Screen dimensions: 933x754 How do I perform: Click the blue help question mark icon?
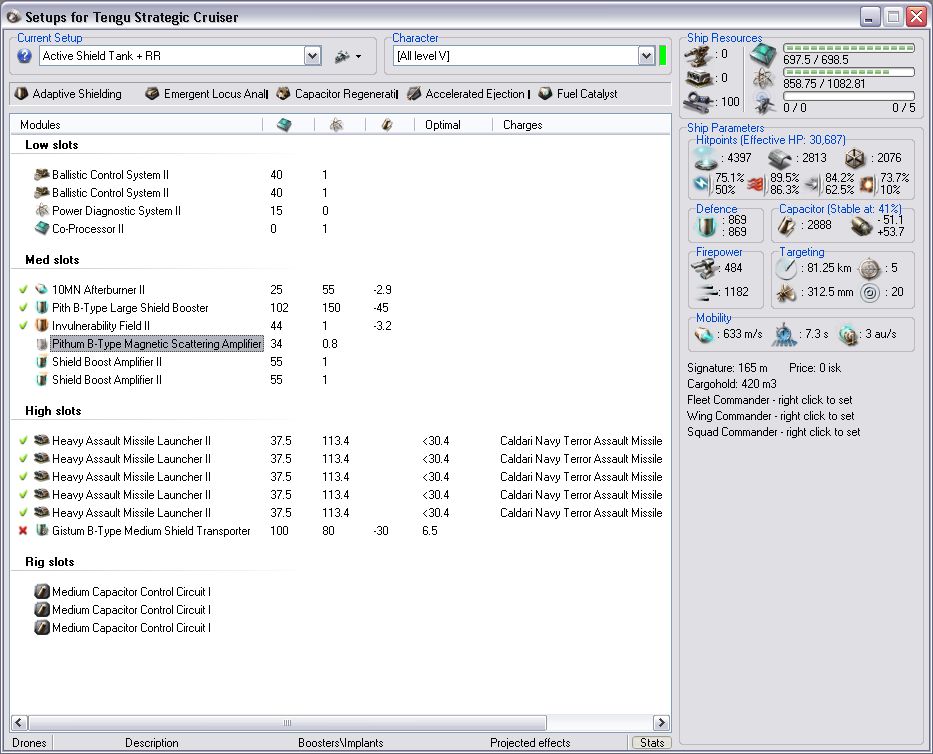24,56
